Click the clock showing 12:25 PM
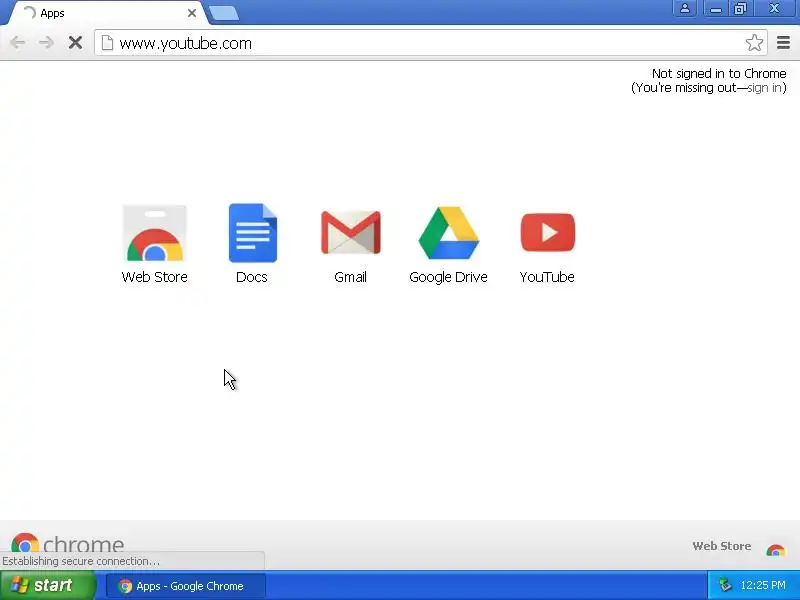 pyautogui.click(x=763, y=585)
